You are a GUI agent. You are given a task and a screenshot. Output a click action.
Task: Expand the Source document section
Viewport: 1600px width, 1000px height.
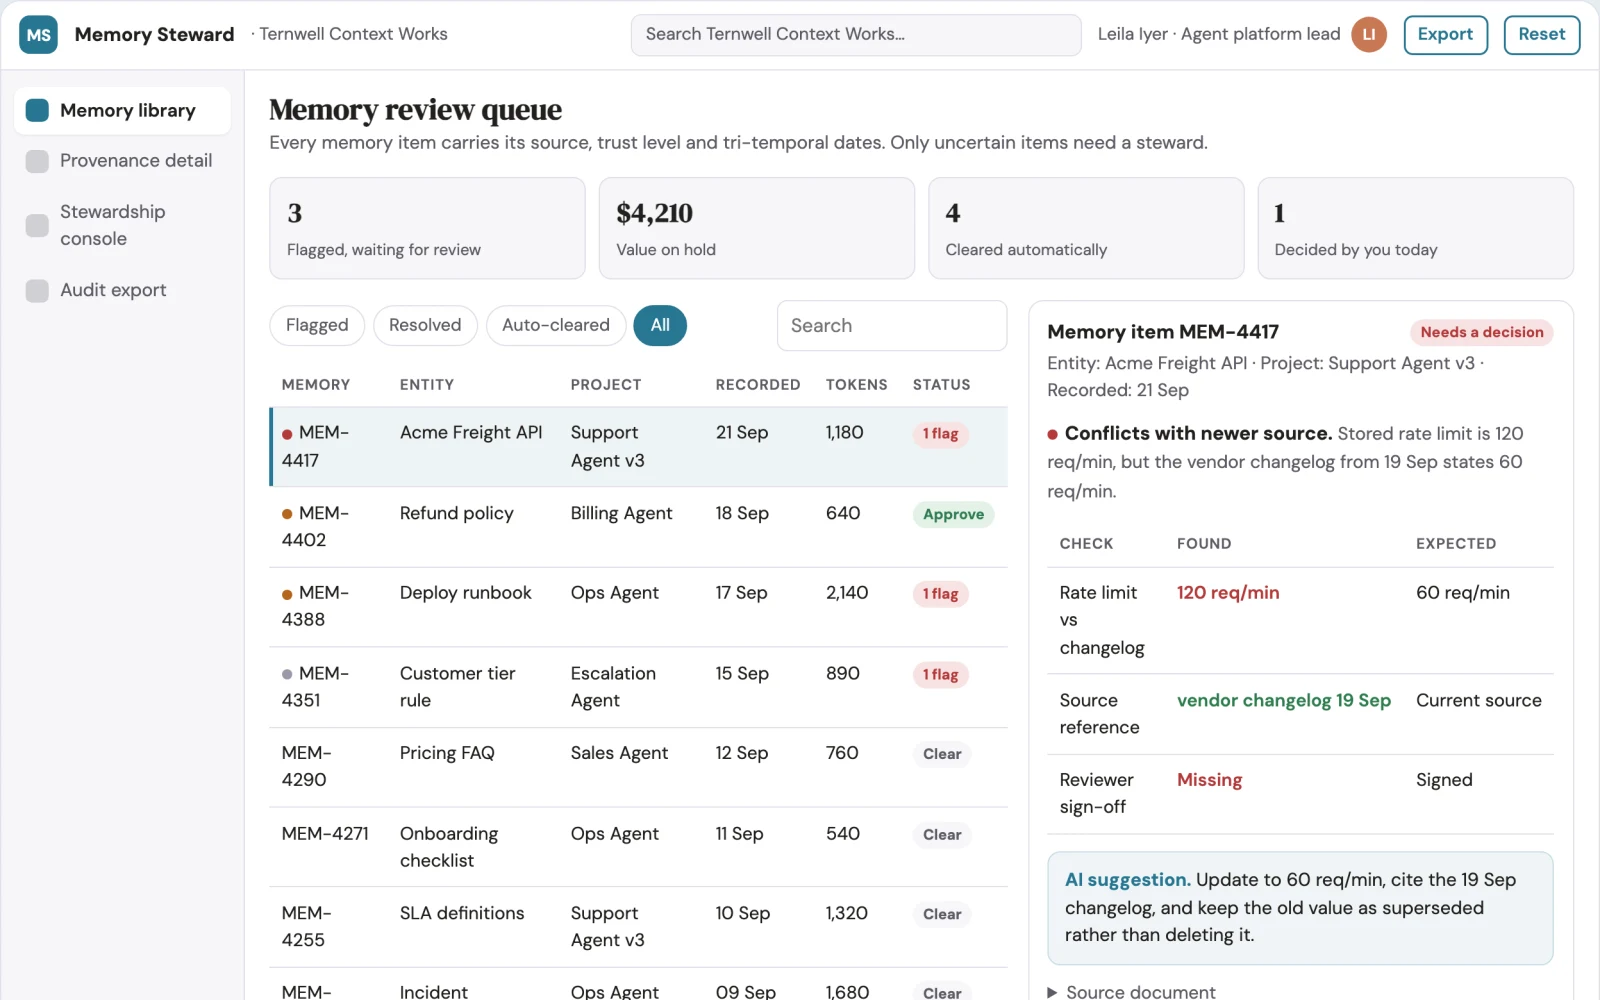(x=1132, y=992)
